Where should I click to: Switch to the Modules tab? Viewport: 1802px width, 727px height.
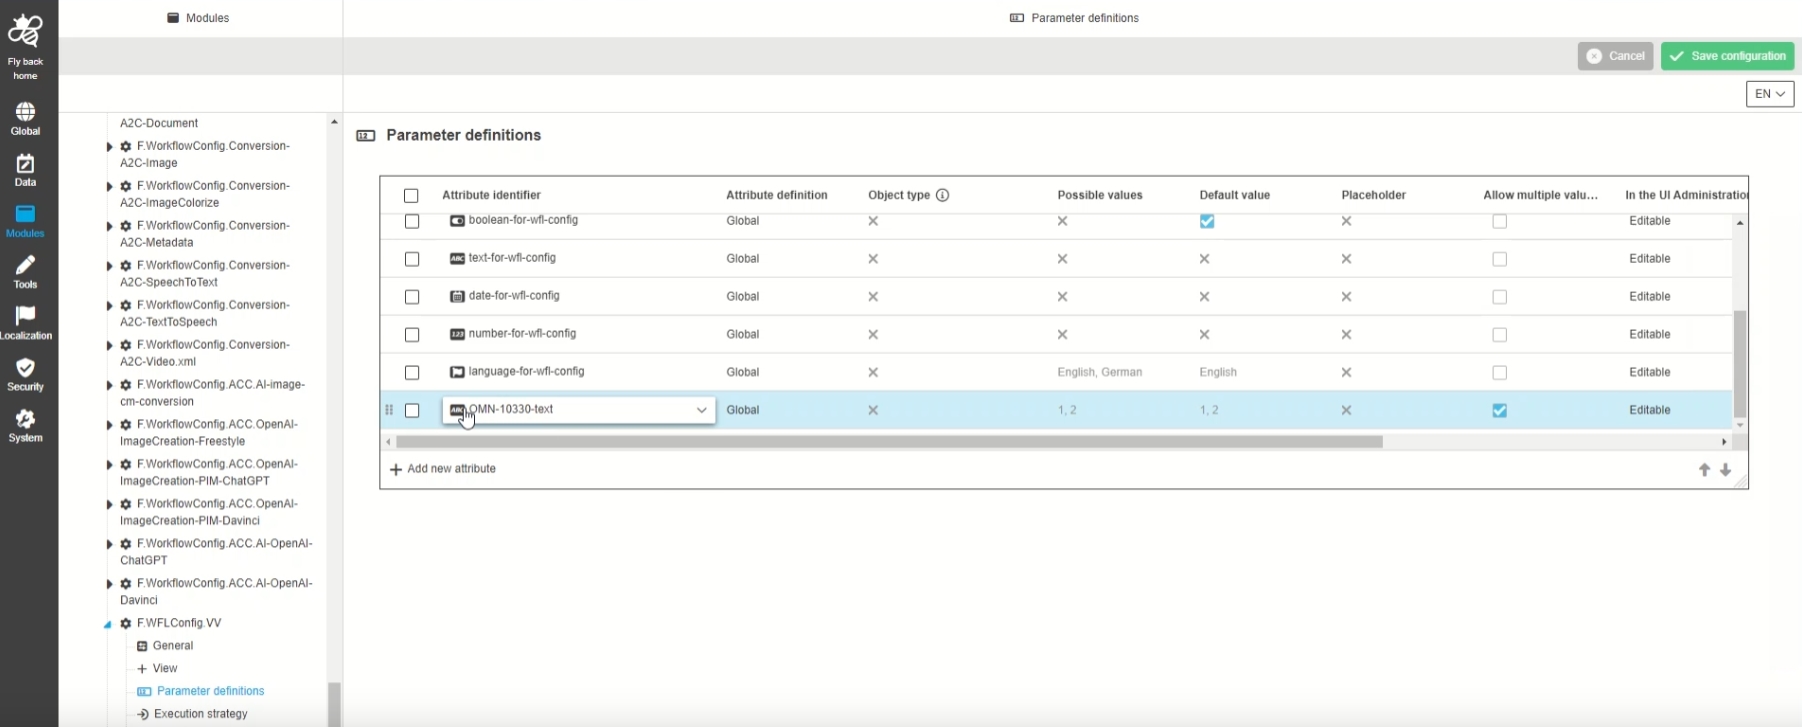click(x=199, y=18)
